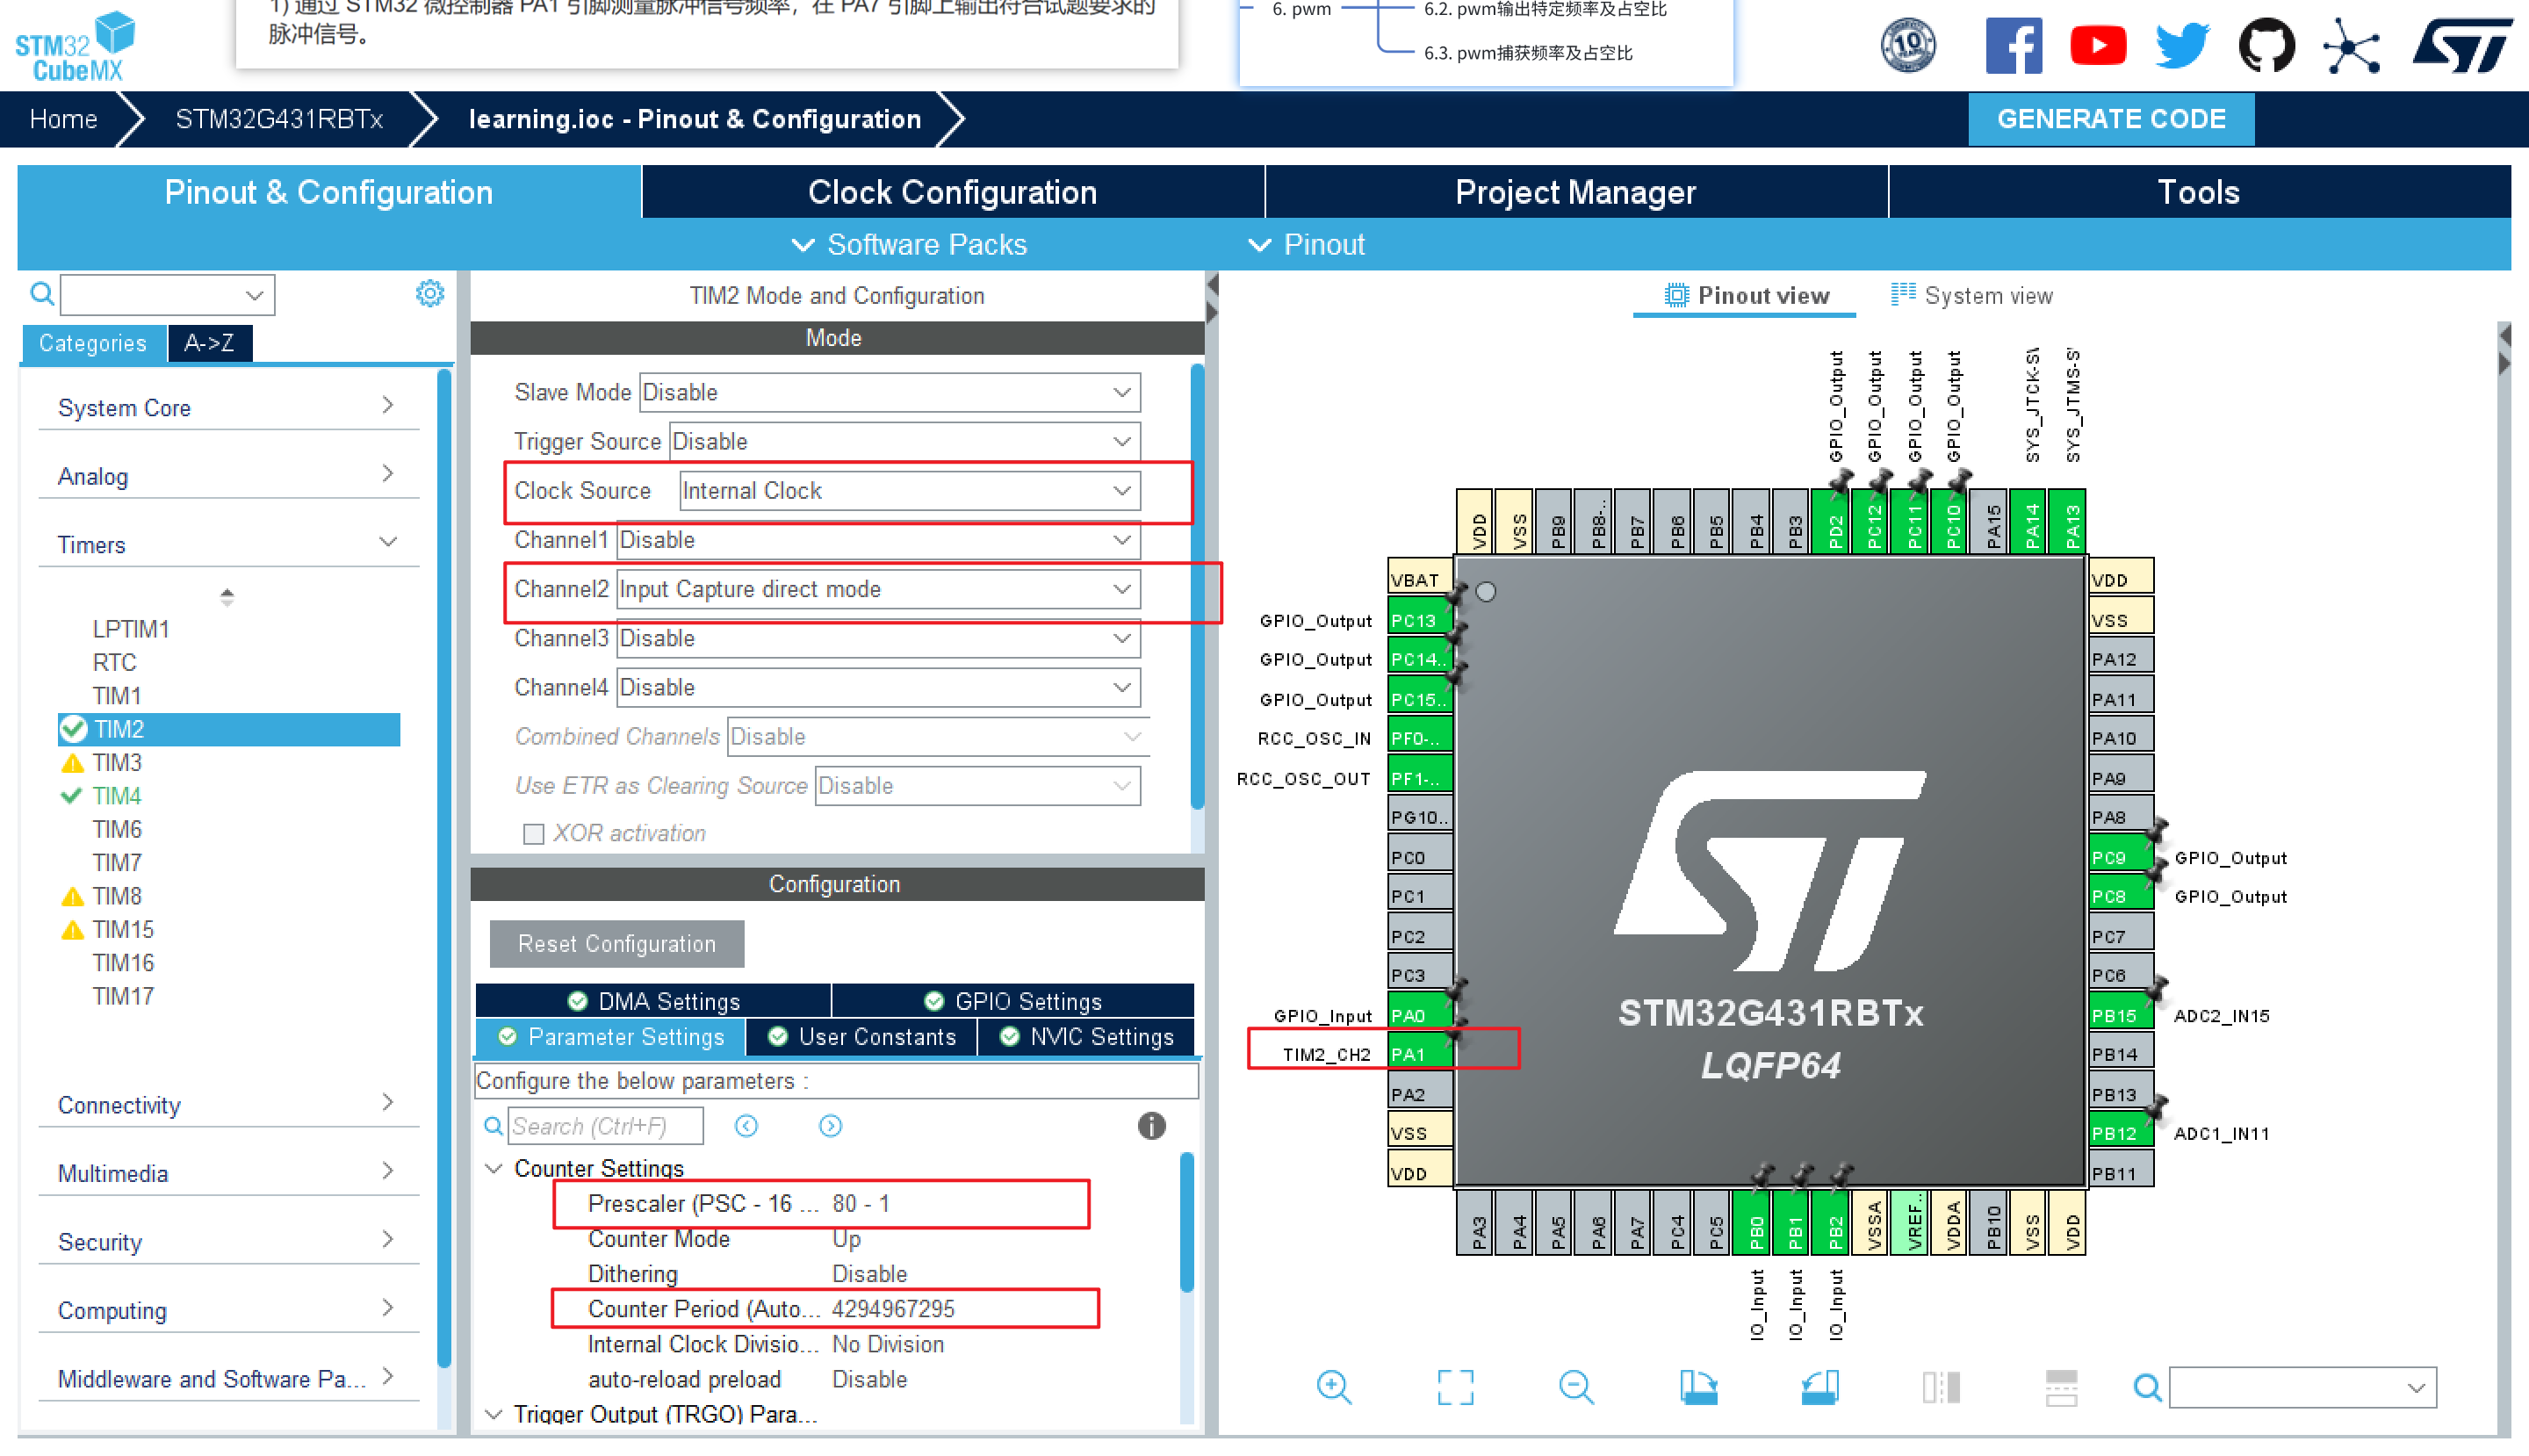
Task: Click the PA1 pin on the chip
Action: click(x=1420, y=1054)
